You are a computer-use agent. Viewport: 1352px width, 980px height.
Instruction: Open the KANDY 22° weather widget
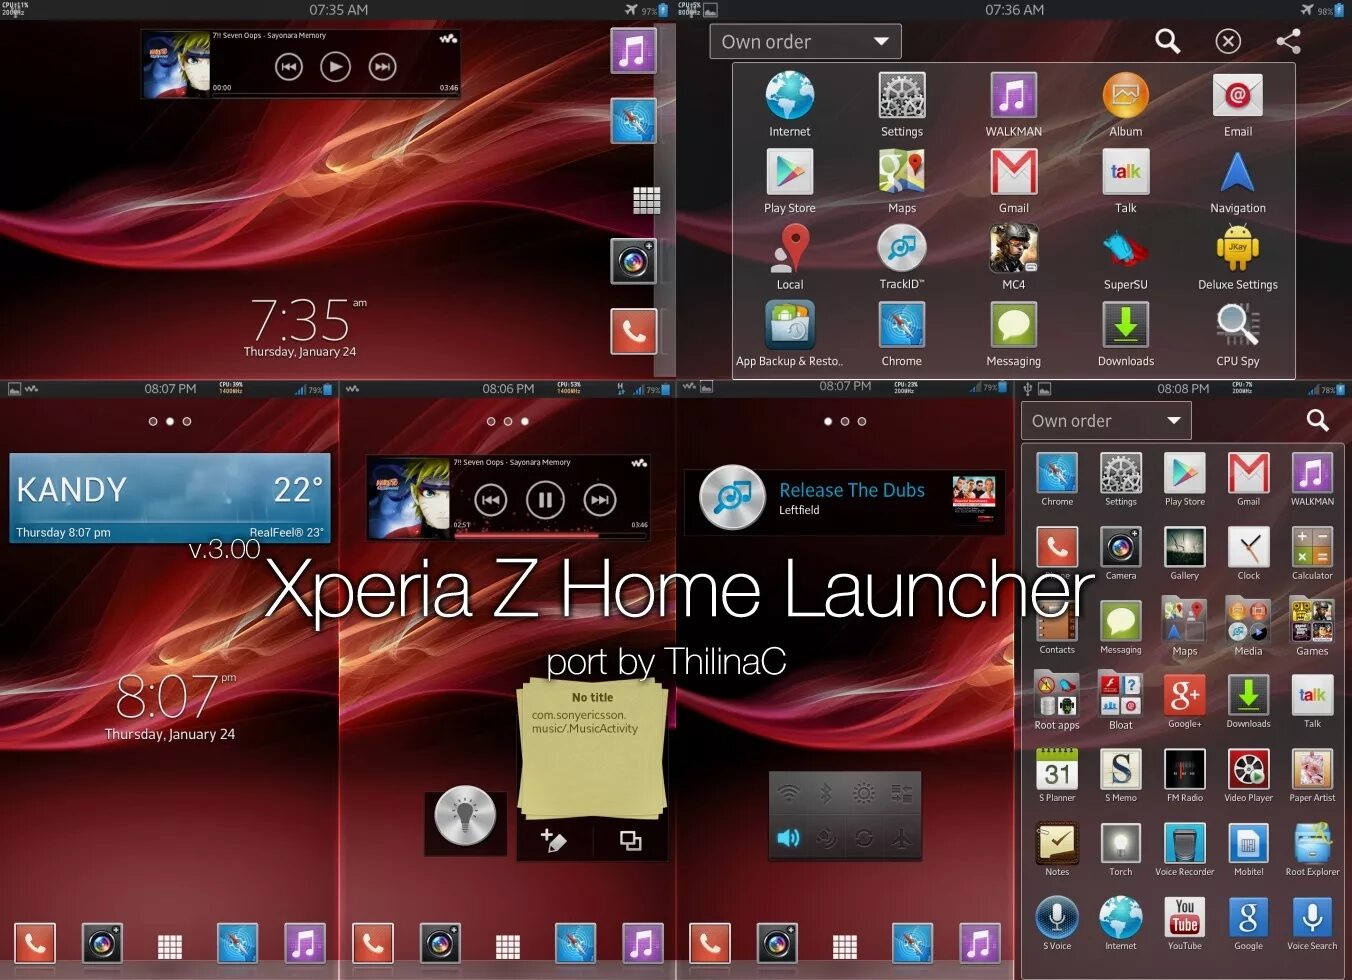pos(170,498)
